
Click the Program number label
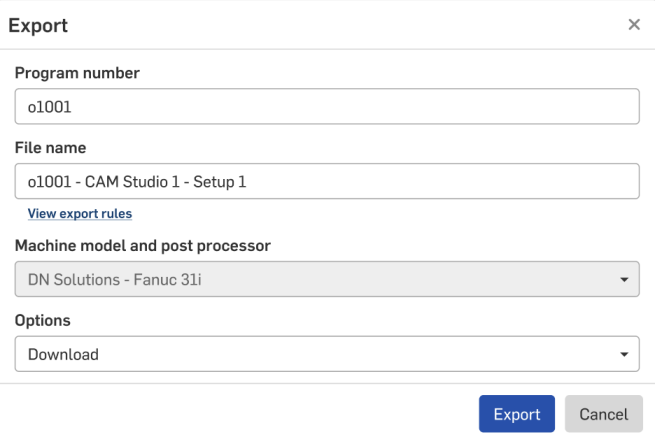pyautogui.click(x=77, y=73)
